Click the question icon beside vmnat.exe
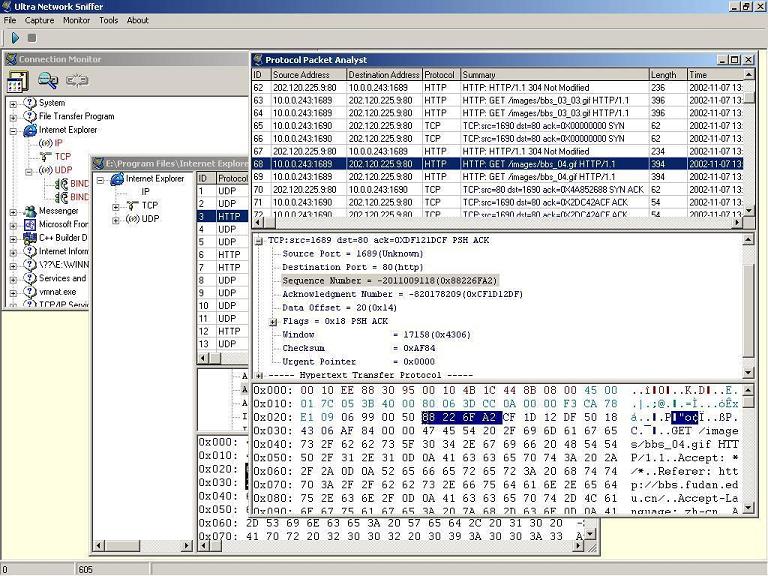Viewport: 768px width, 576px height. pos(30,292)
